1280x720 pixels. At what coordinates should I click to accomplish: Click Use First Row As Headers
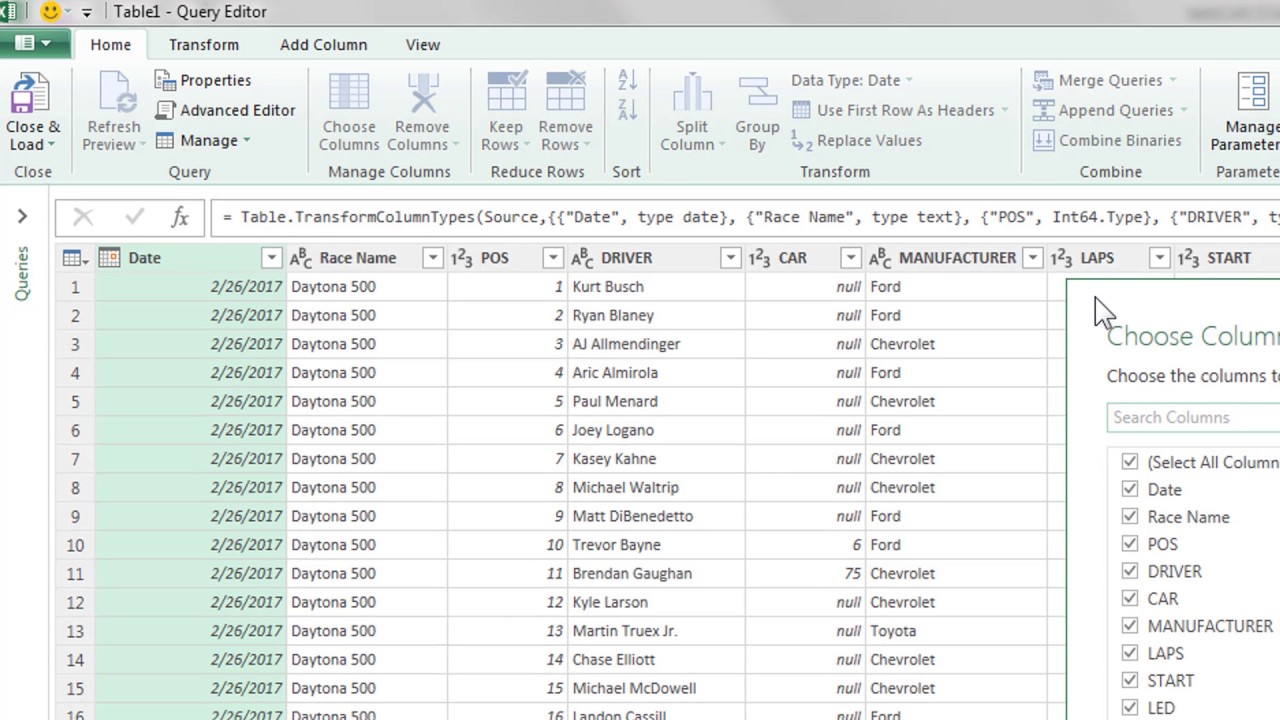(x=900, y=110)
